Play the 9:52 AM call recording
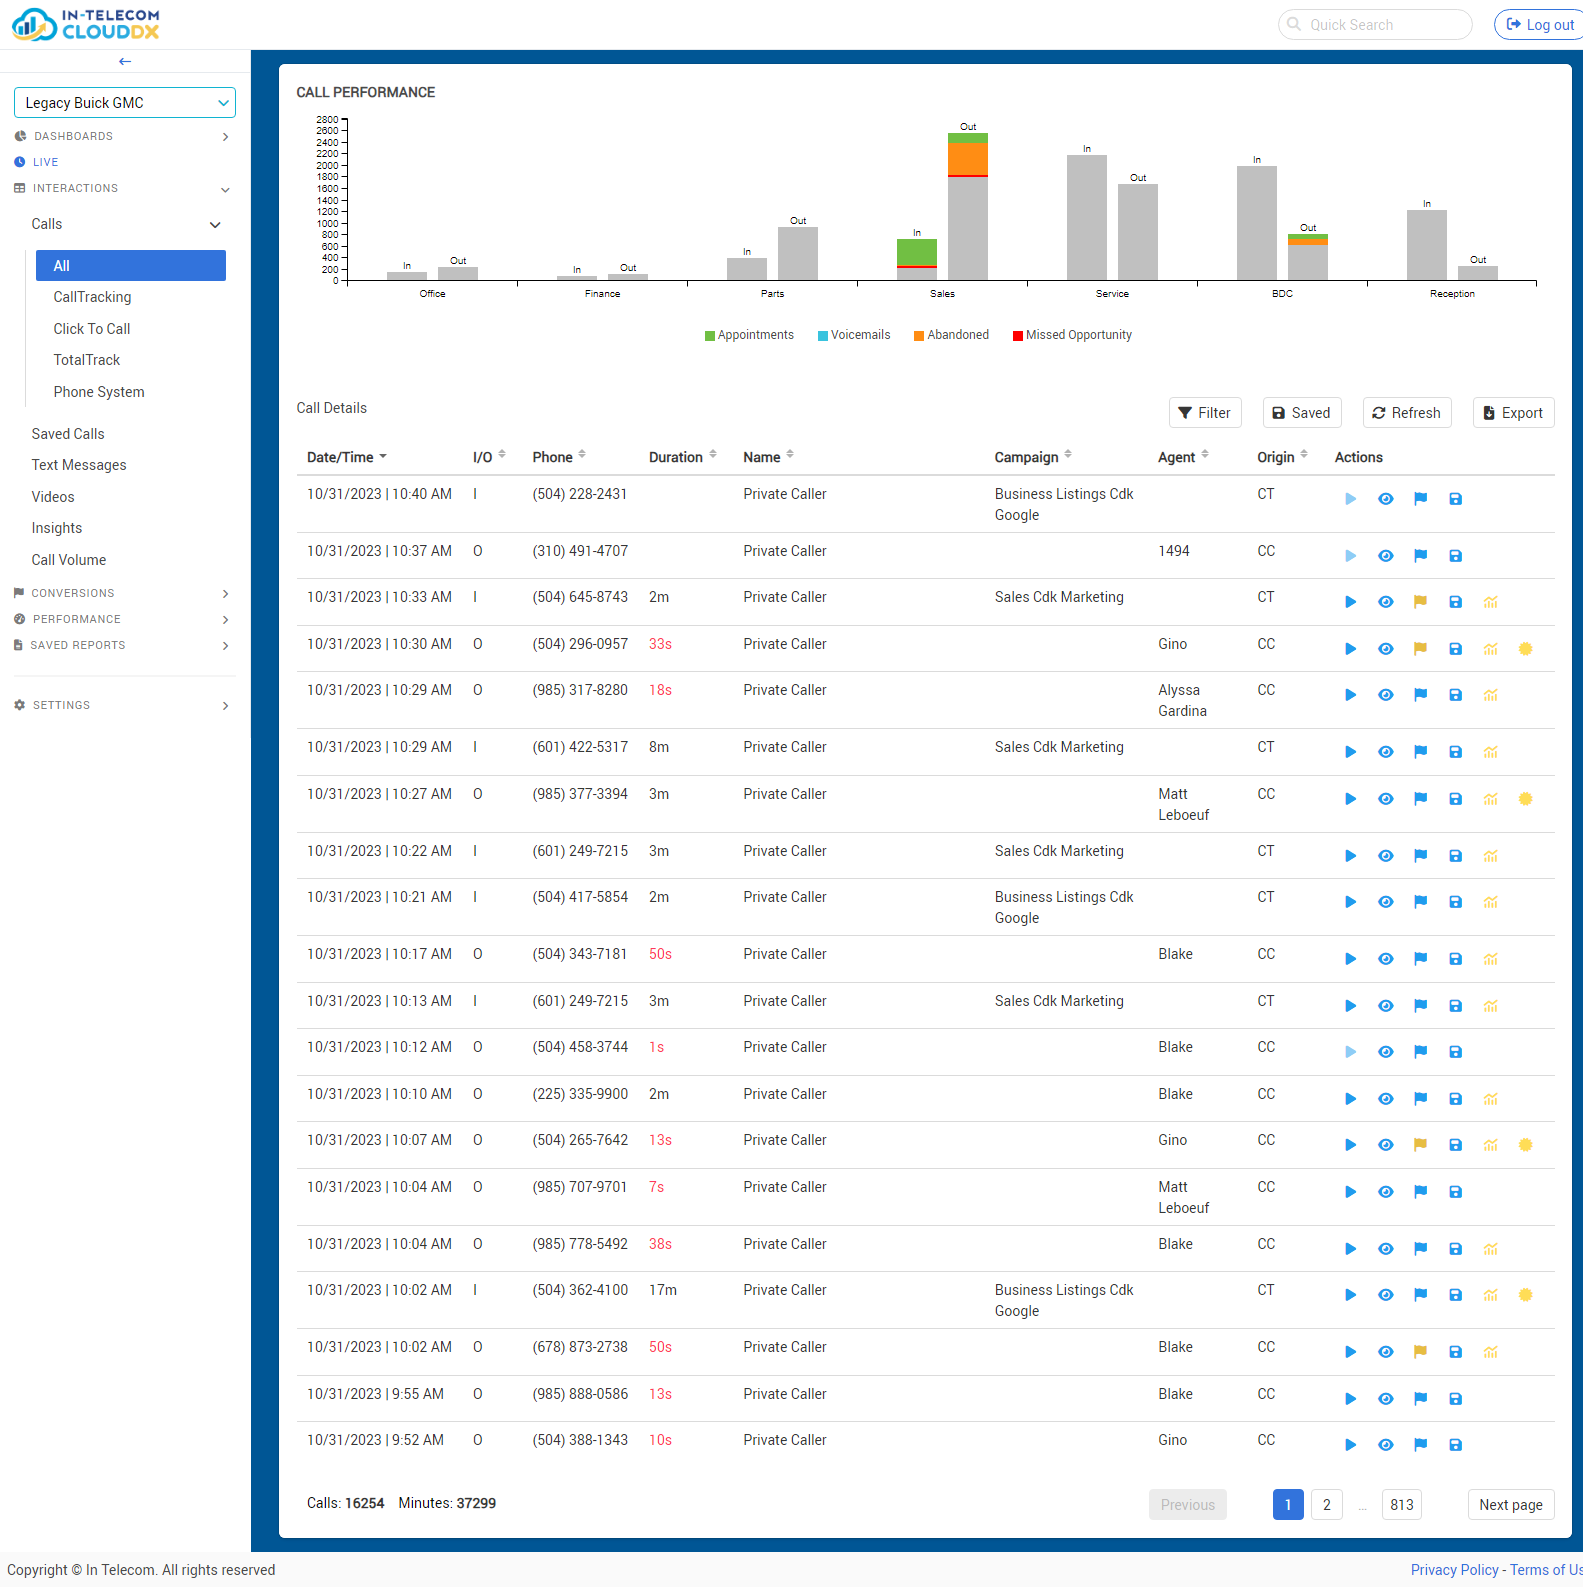This screenshot has width=1583, height=1587. tap(1350, 1445)
